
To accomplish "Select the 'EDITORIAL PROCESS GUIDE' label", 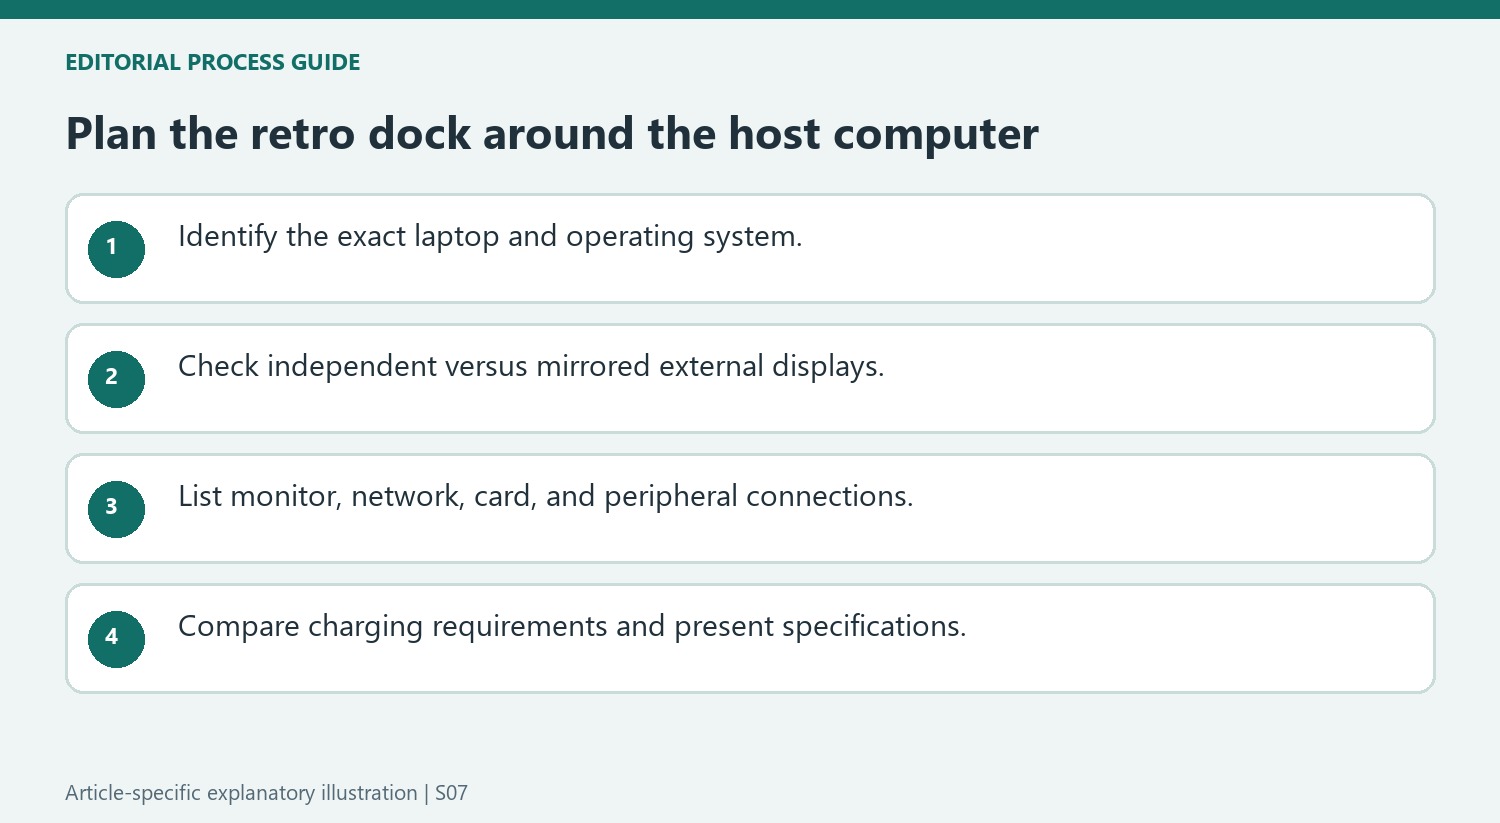I will (x=213, y=62).
